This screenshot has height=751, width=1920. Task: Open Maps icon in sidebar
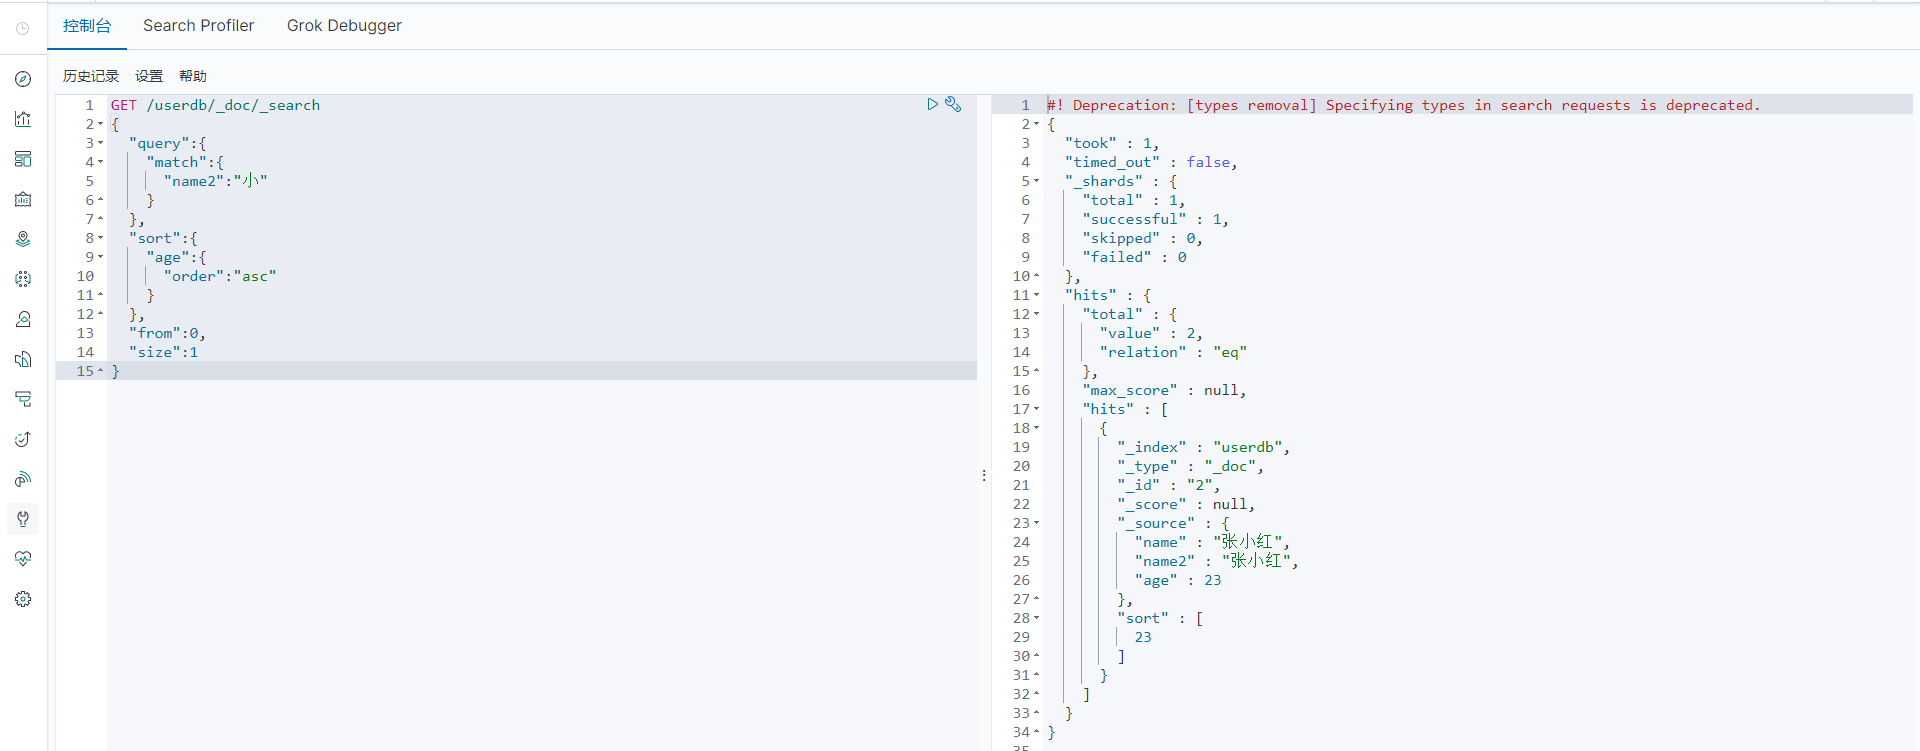click(x=23, y=239)
